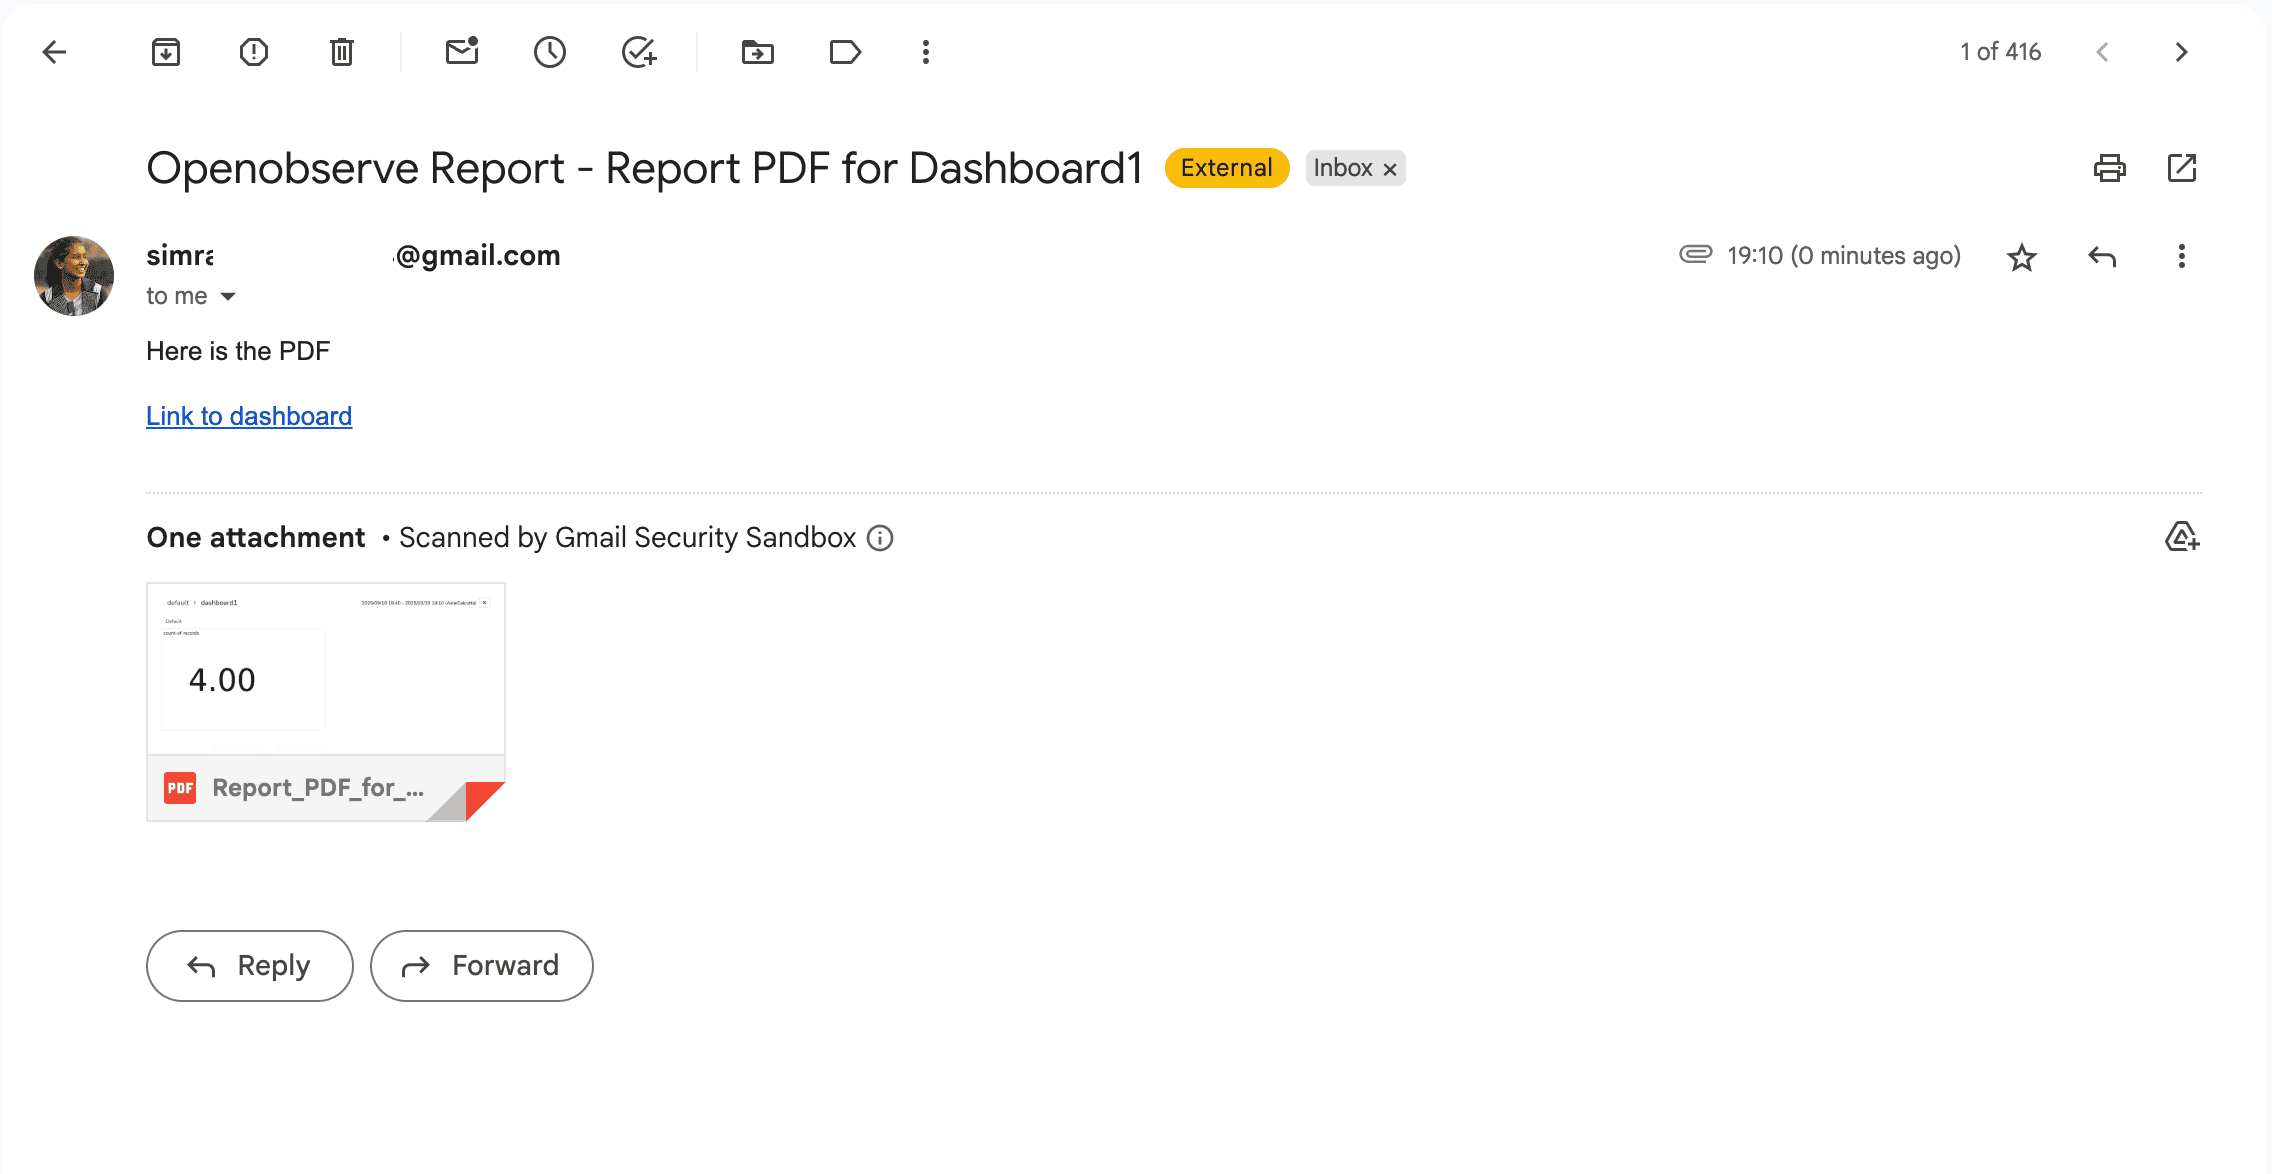Open the email in a new window
The image size is (2272, 1174).
(2181, 168)
